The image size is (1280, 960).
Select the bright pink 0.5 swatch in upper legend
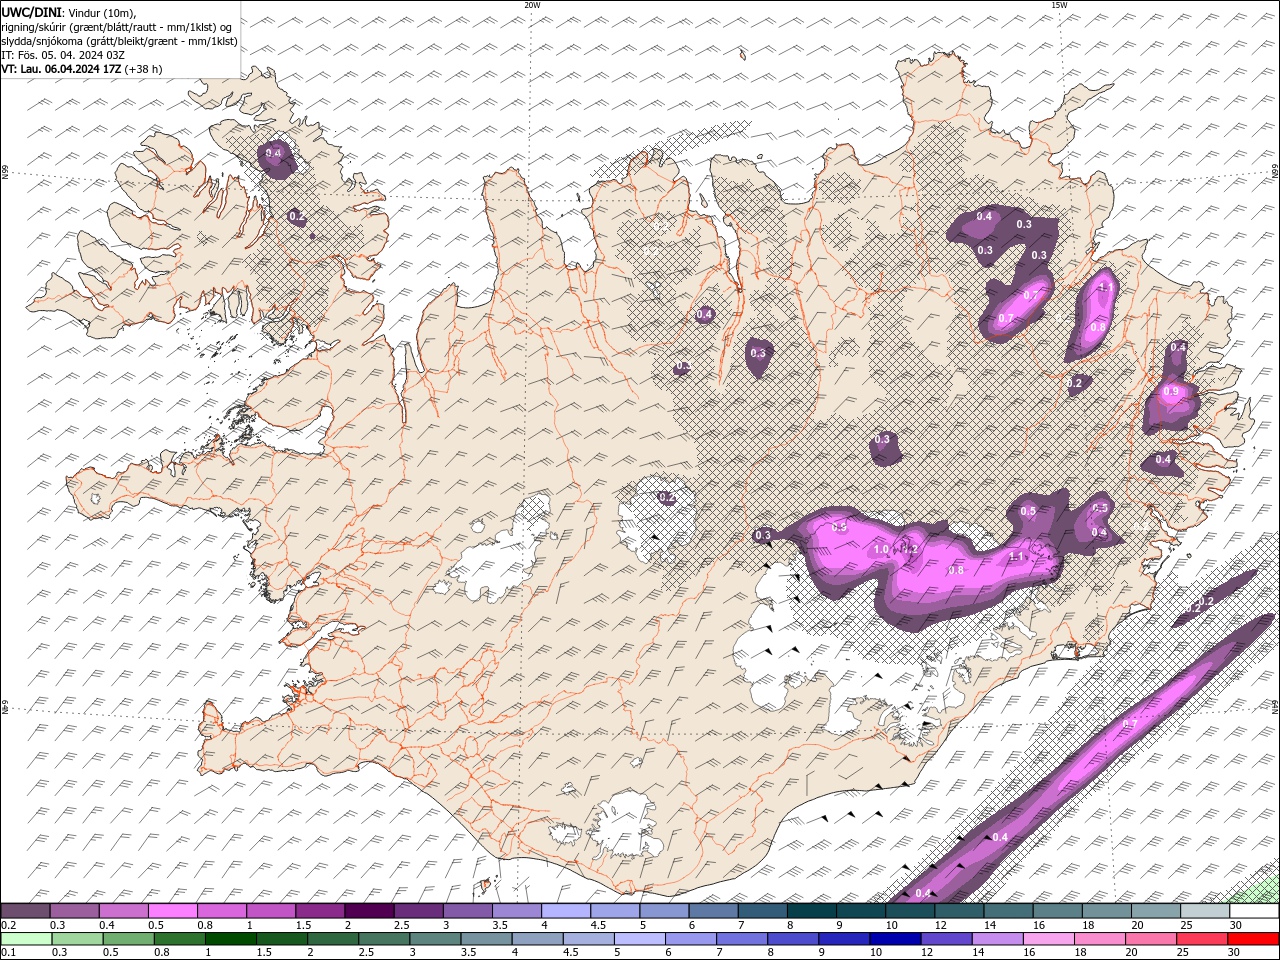coord(172,911)
